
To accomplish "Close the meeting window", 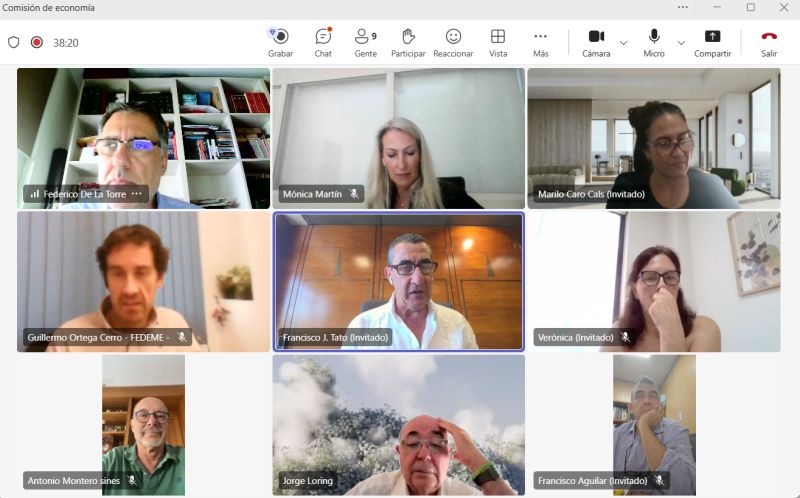I will [784, 7].
